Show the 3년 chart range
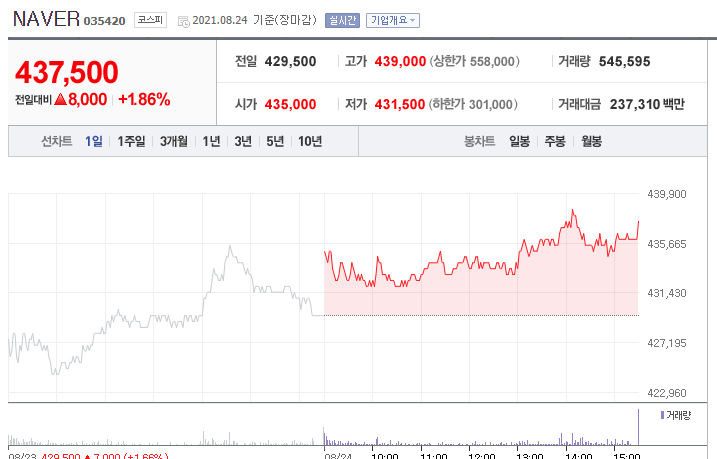The height and width of the screenshot is (459, 717). click(x=243, y=141)
